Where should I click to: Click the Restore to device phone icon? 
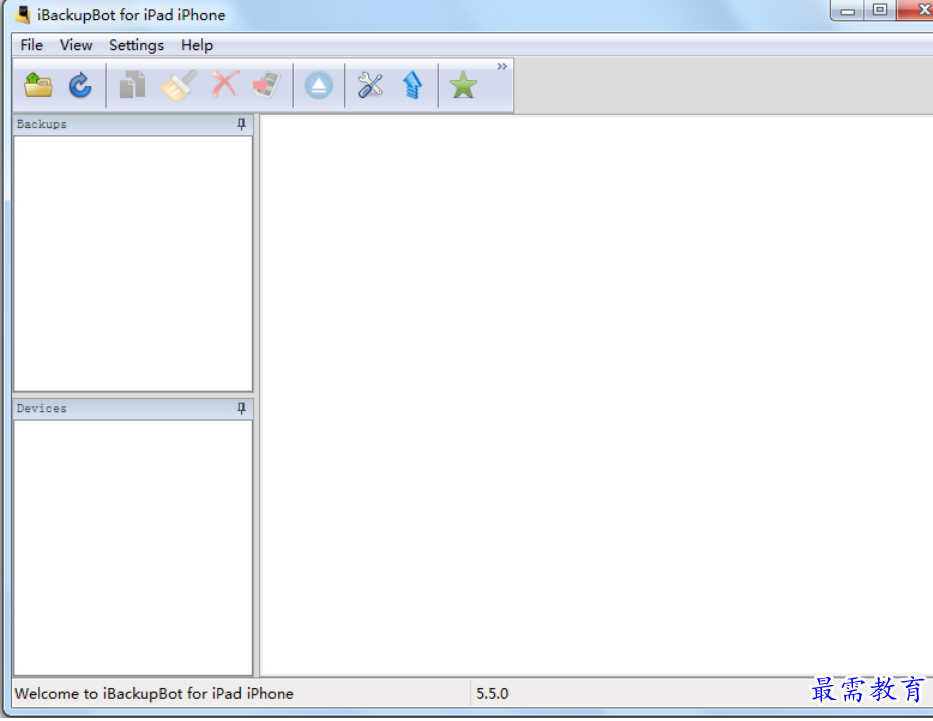tap(267, 85)
